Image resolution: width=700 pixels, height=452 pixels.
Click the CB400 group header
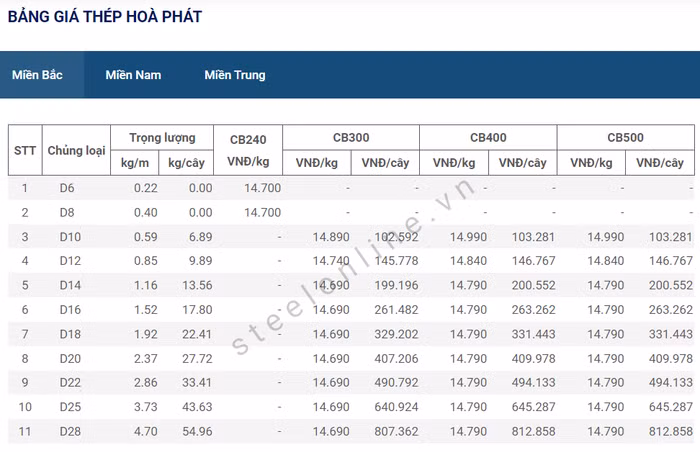tap(487, 138)
